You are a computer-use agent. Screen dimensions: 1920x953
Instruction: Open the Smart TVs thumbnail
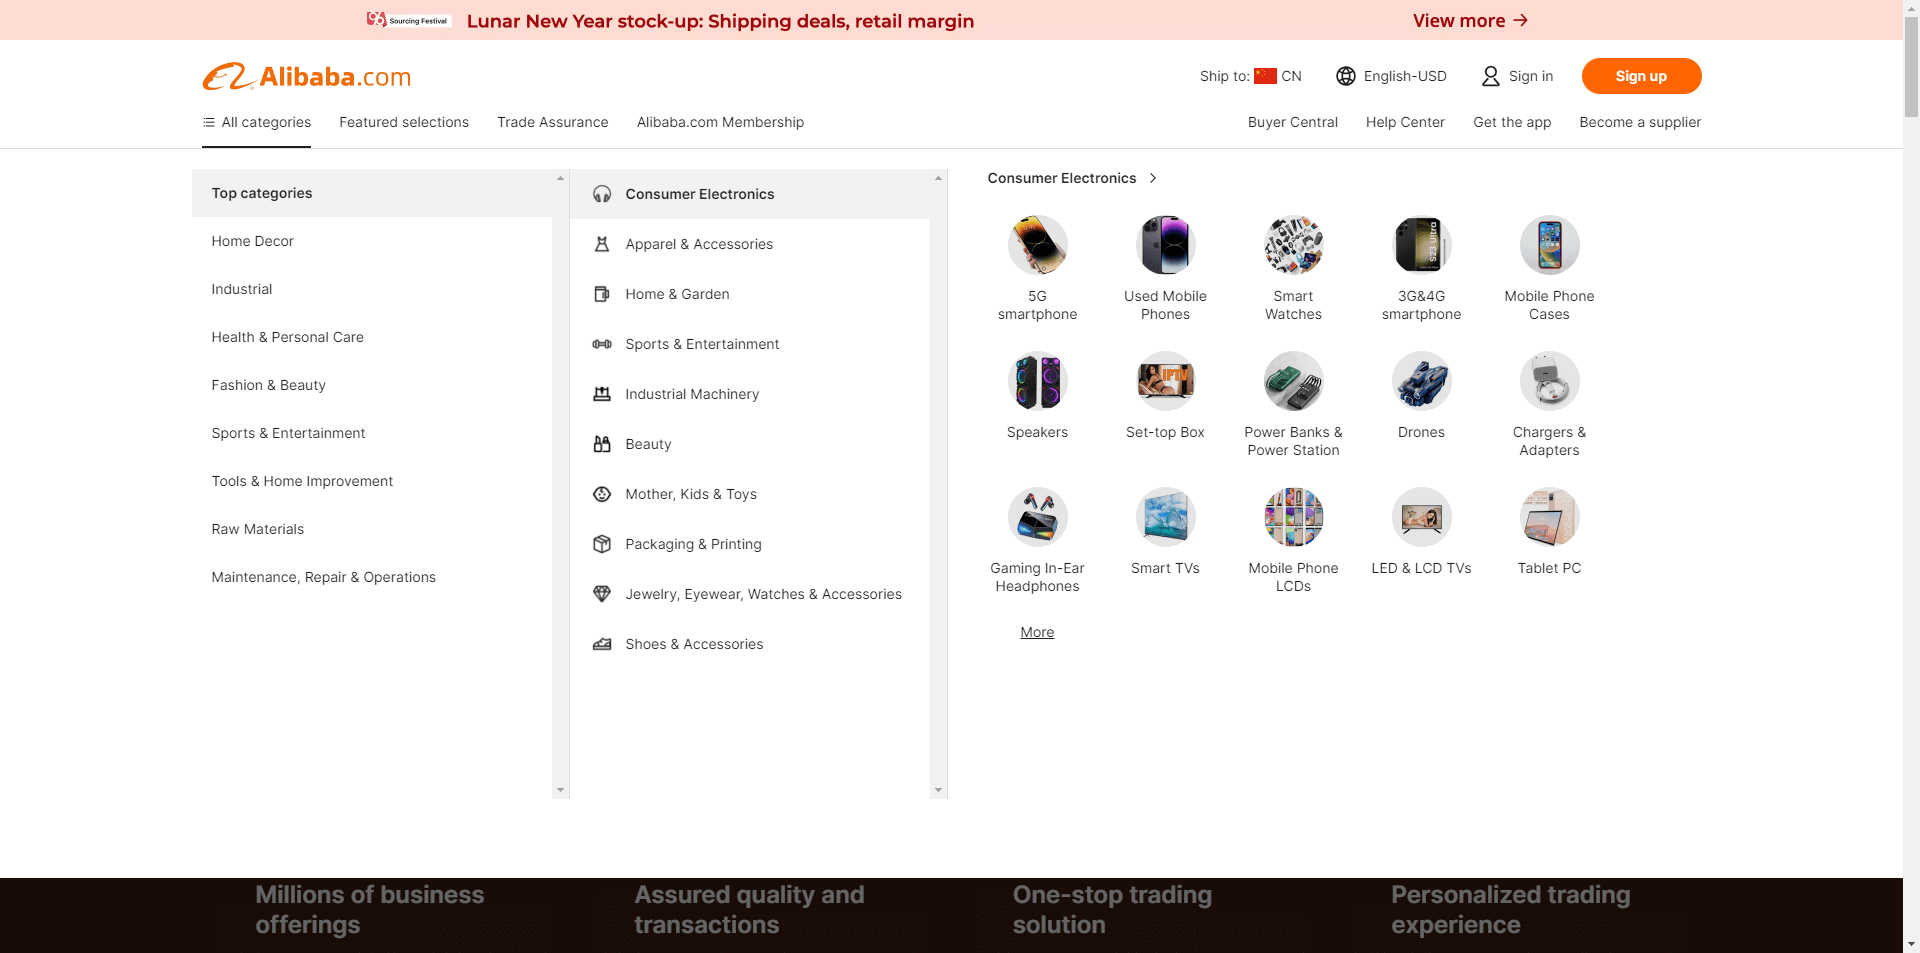(1165, 517)
